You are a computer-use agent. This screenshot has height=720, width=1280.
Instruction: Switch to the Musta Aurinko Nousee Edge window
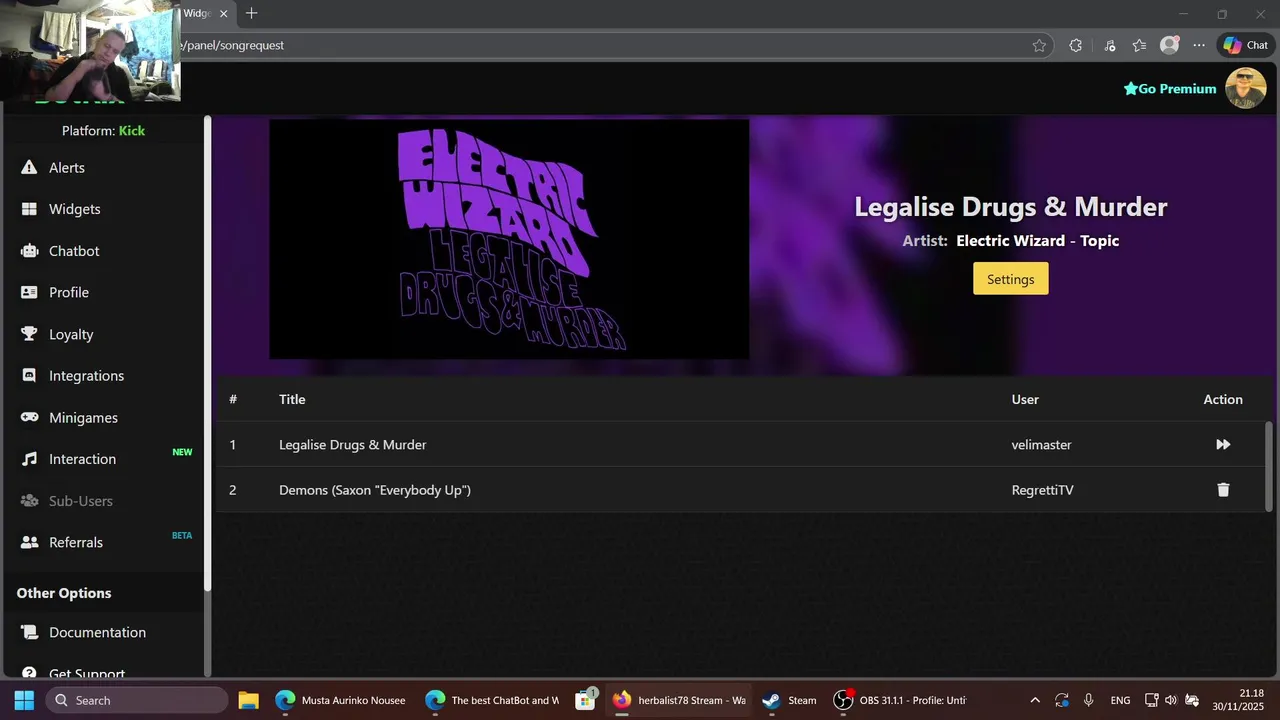click(341, 700)
